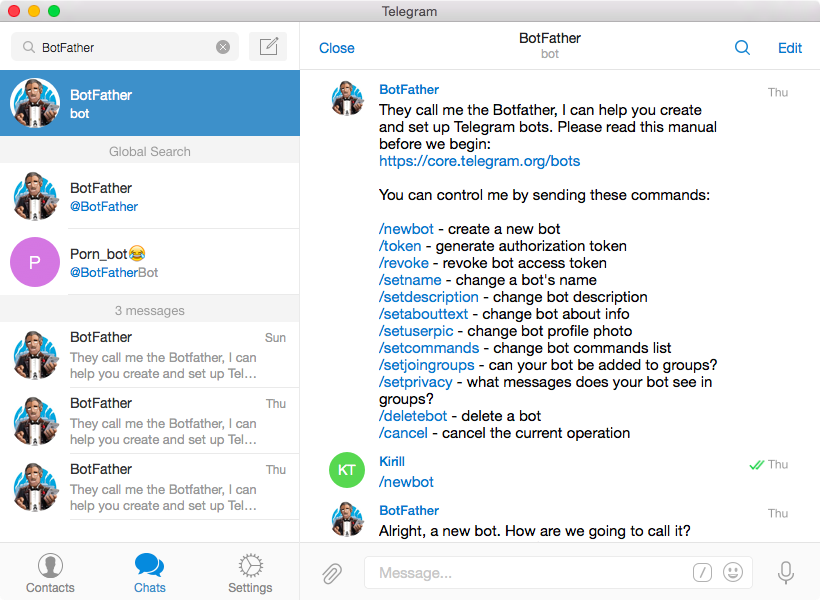Image resolution: width=820 pixels, height=600 pixels.
Task: Click Edit in chat header
Action: click(790, 48)
